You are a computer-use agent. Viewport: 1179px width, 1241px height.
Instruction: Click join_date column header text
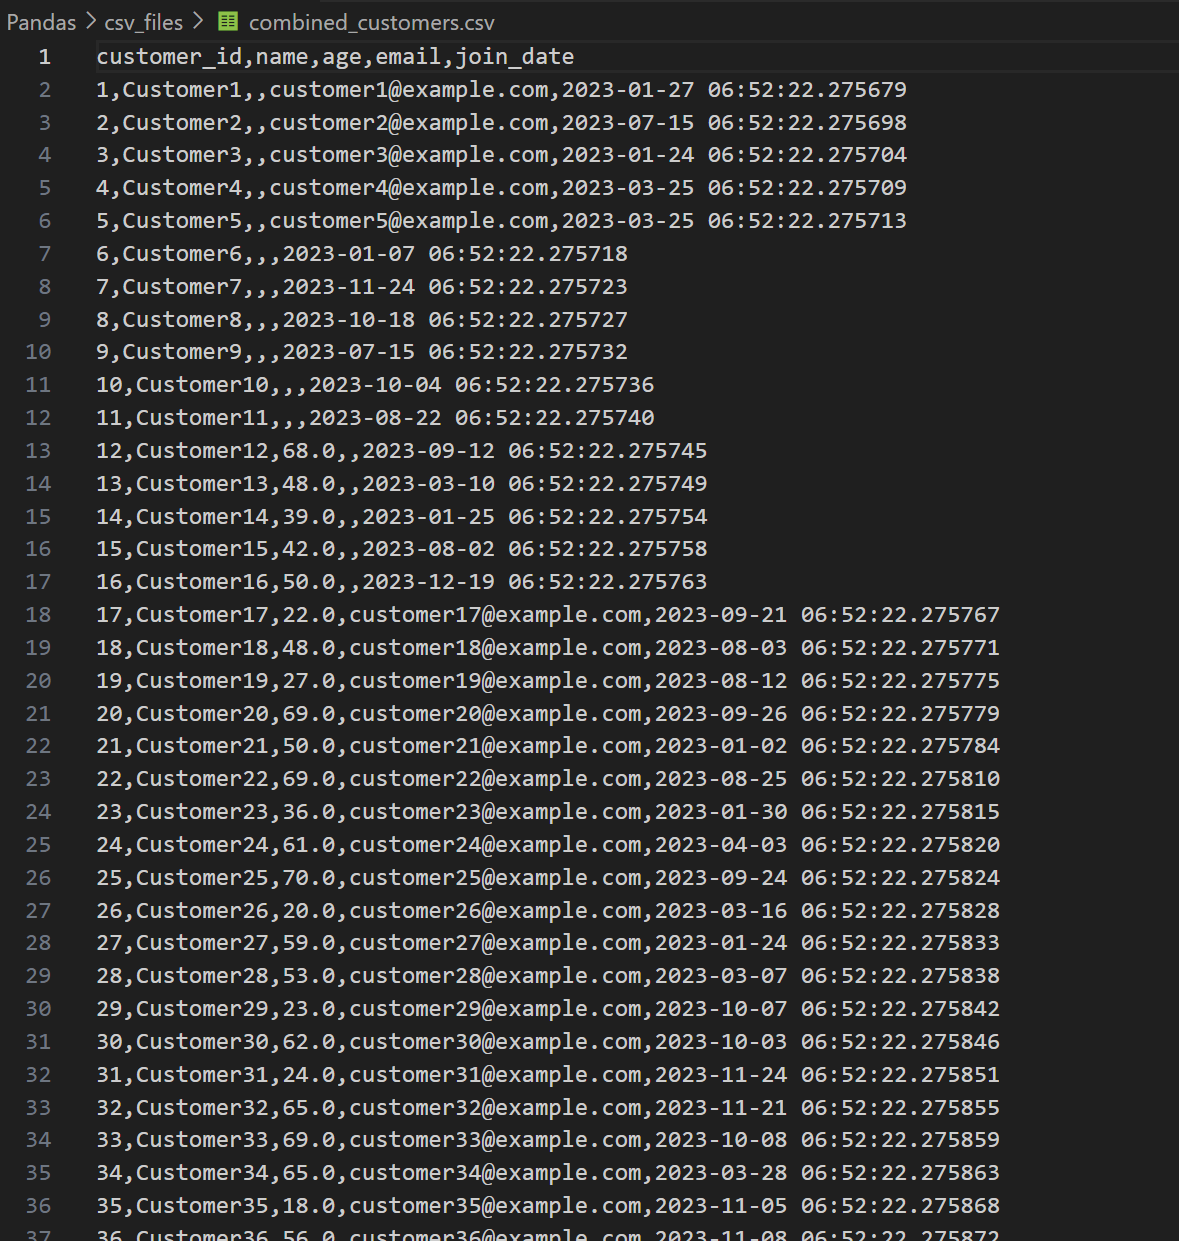tap(515, 57)
